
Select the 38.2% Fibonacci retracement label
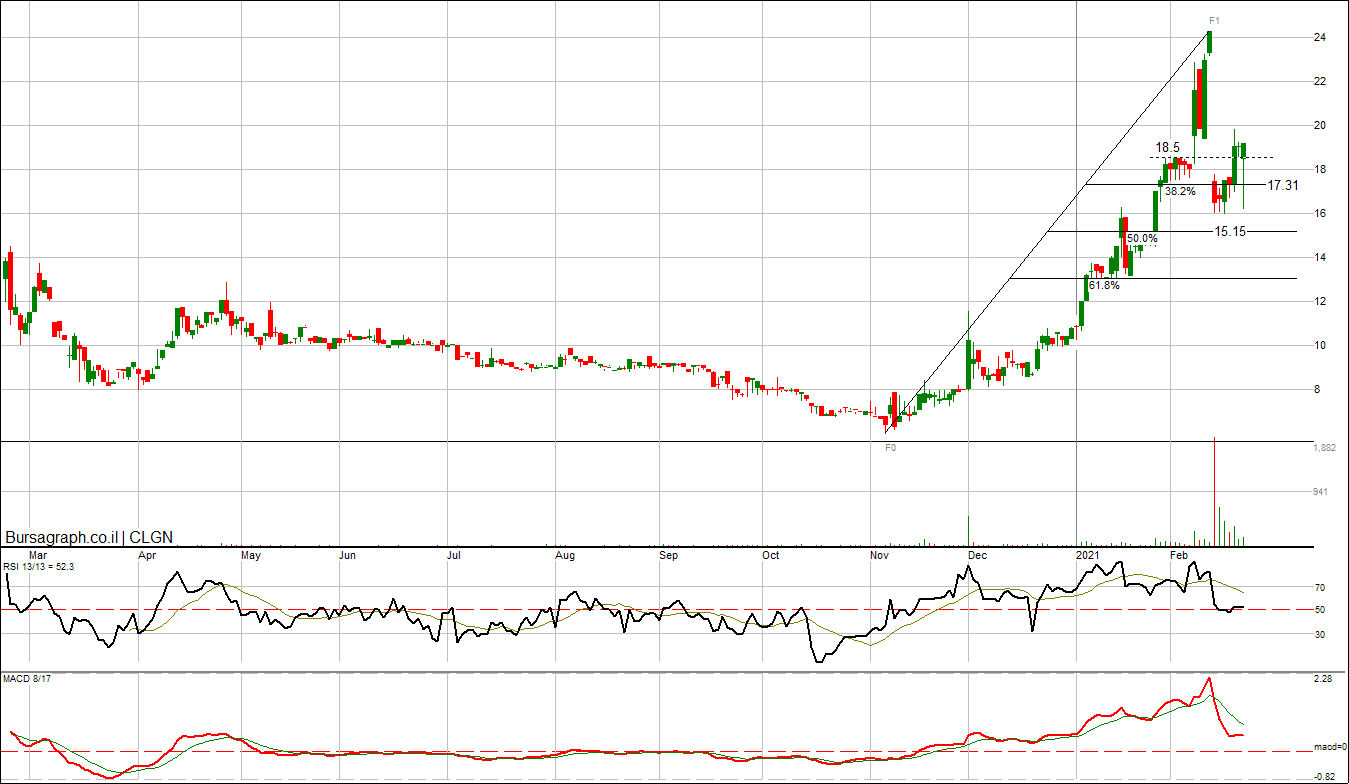pyautogui.click(x=1180, y=192)
